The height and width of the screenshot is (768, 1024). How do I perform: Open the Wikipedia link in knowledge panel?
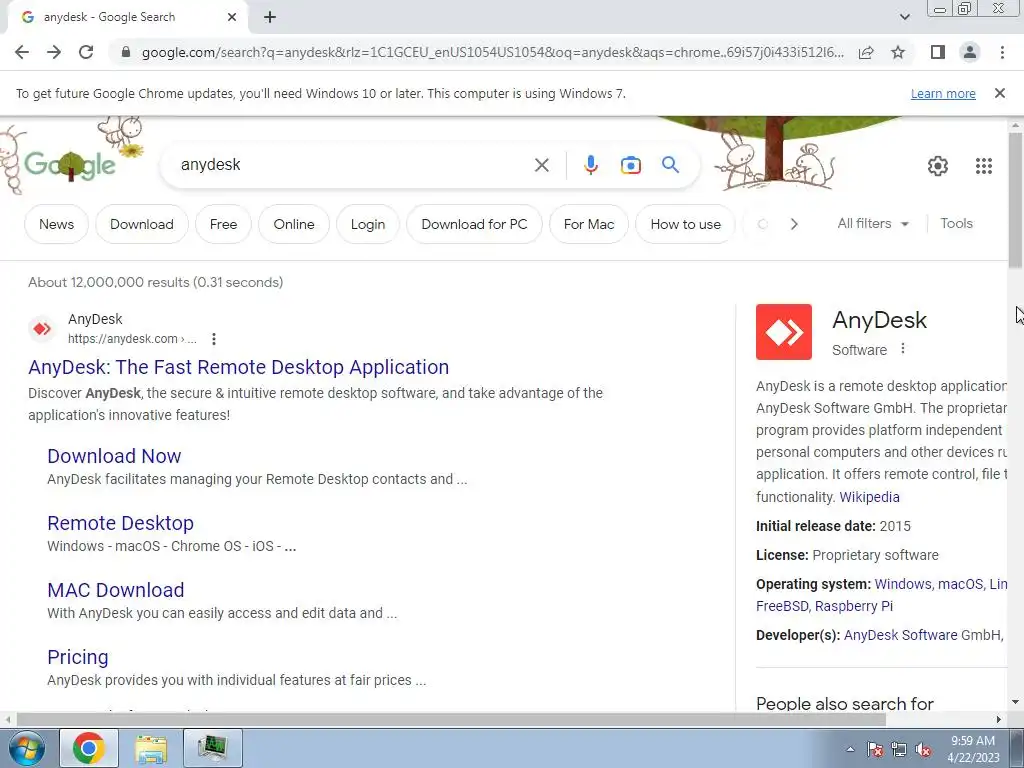tap(869, 497)
